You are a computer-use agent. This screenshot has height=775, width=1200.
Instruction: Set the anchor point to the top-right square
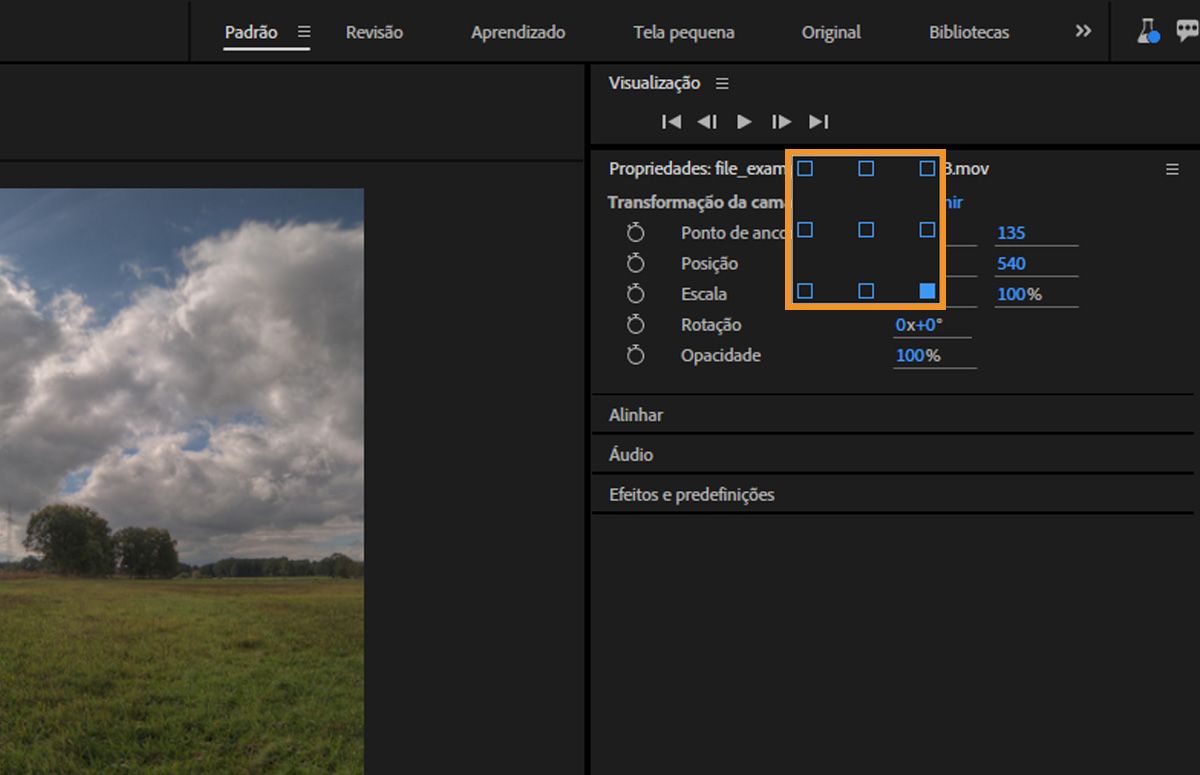click(x=927, y=169)
